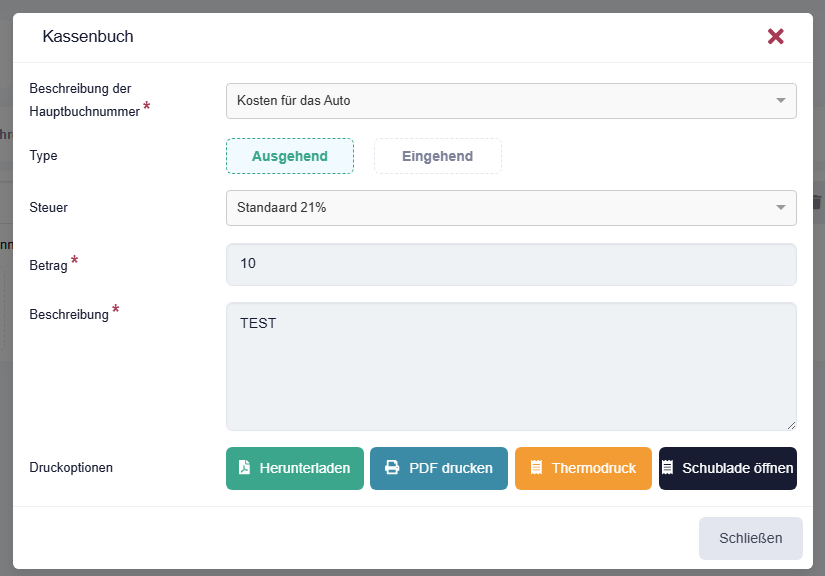Click the Betrag field label
The image size is (825, 576).
tap(48, 266)
